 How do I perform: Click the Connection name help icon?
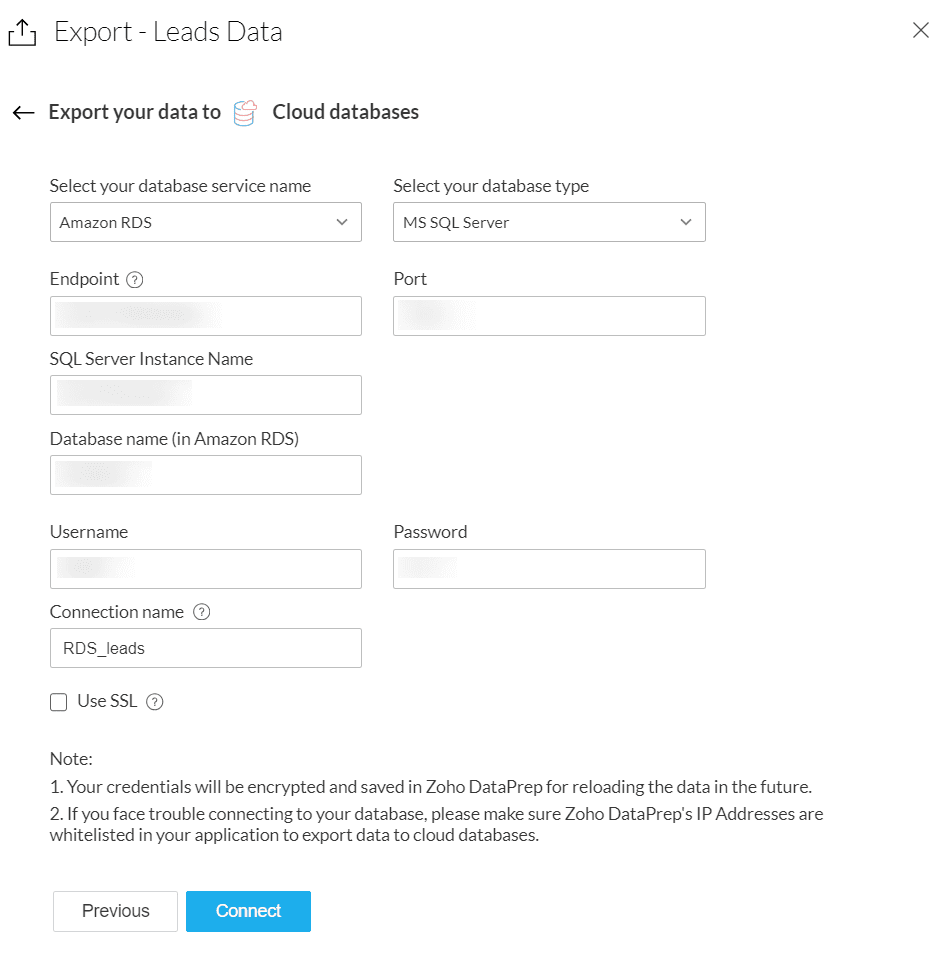201,612
